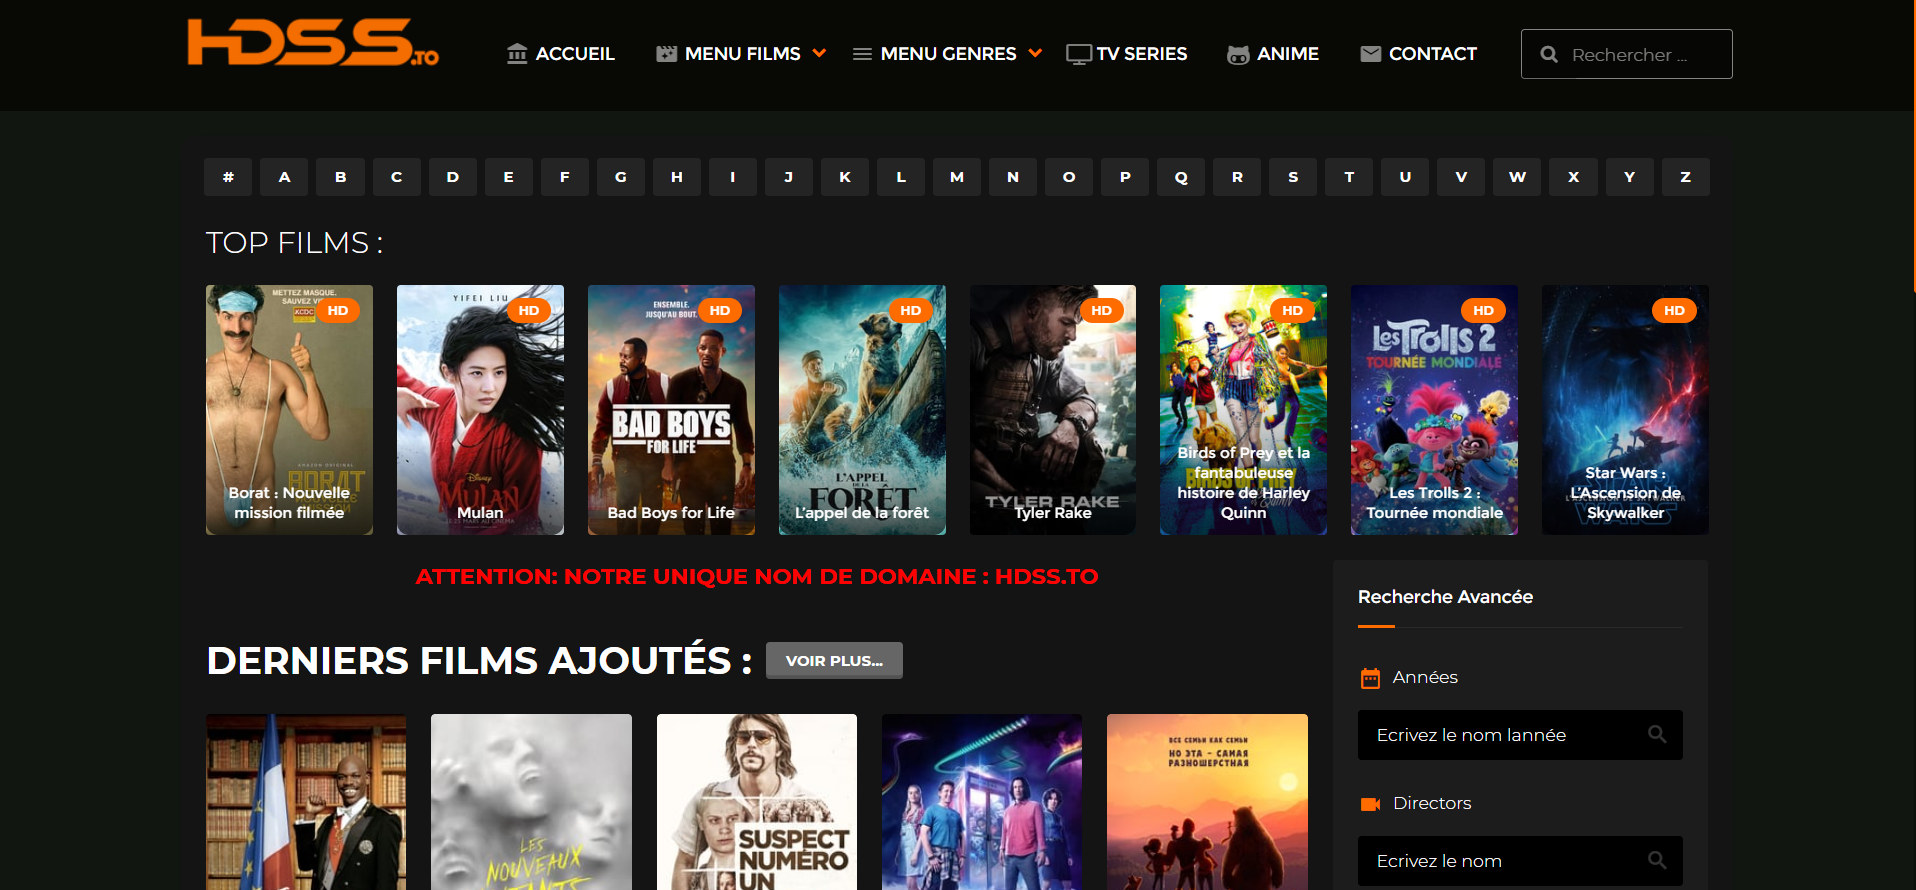Image resolution: width=1916 pixels, height=890 pixels.
Task: Click the monitor icon beside TV SERIES
Action: 1079,54
